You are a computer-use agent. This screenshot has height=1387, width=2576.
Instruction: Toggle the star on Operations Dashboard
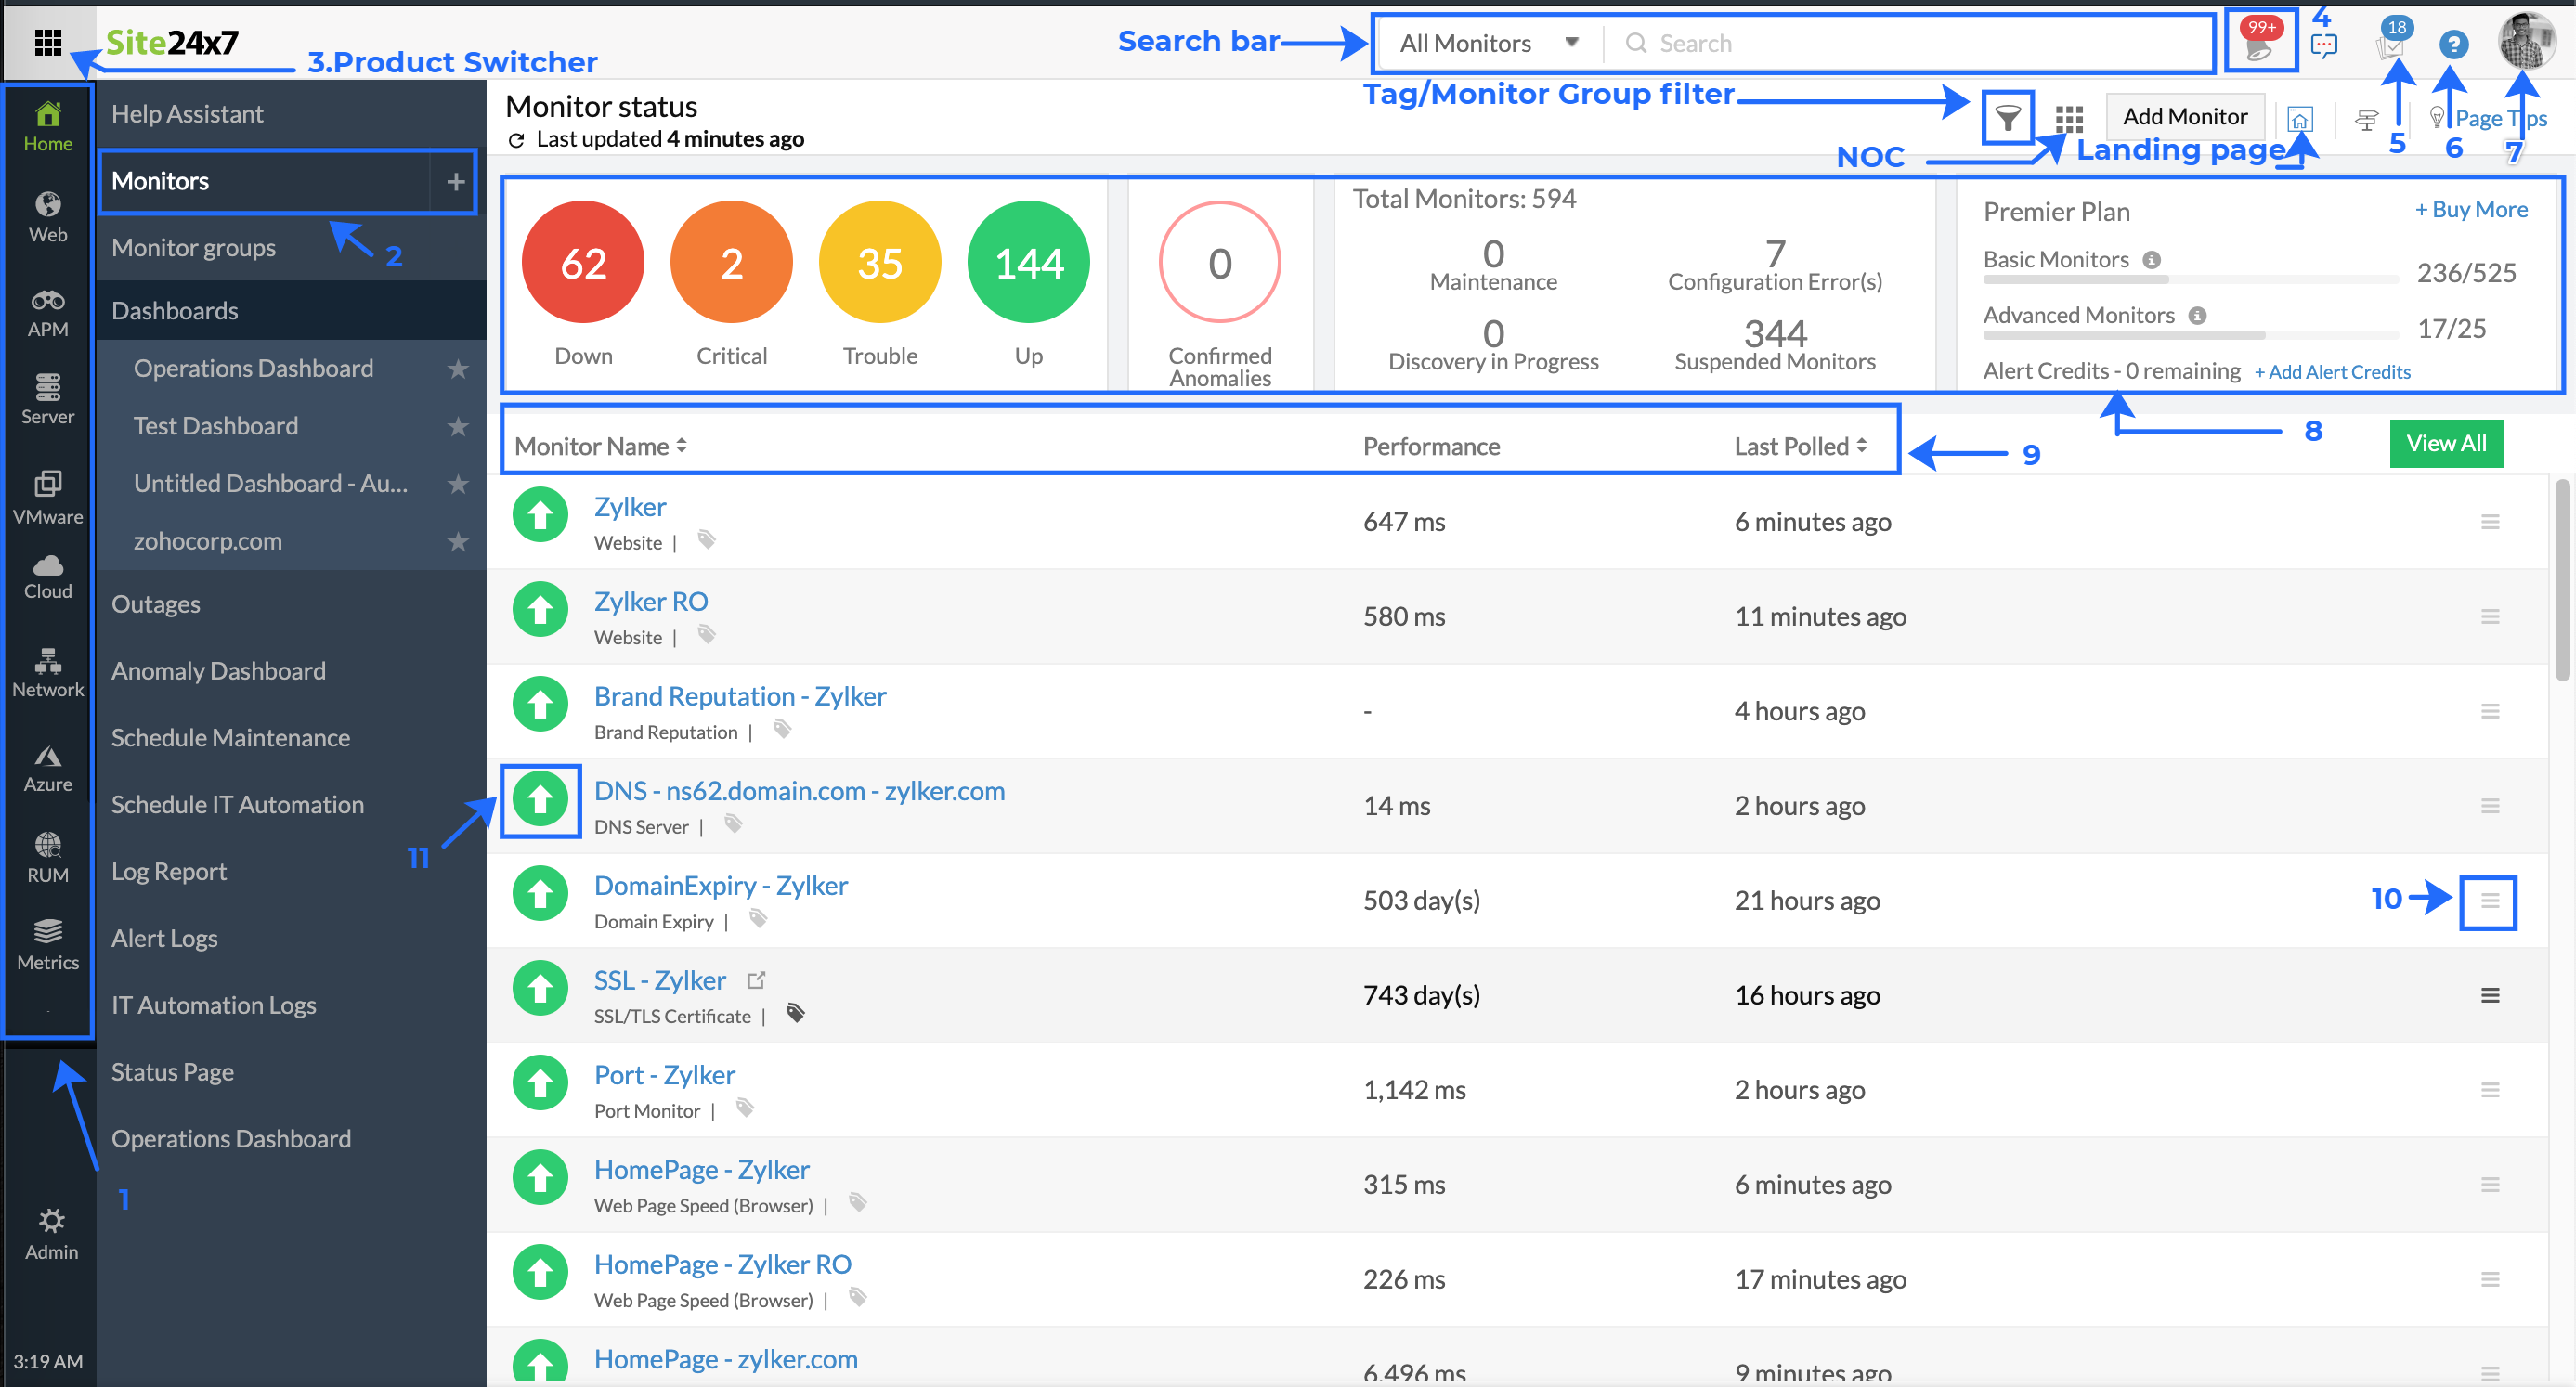[458, 369]
